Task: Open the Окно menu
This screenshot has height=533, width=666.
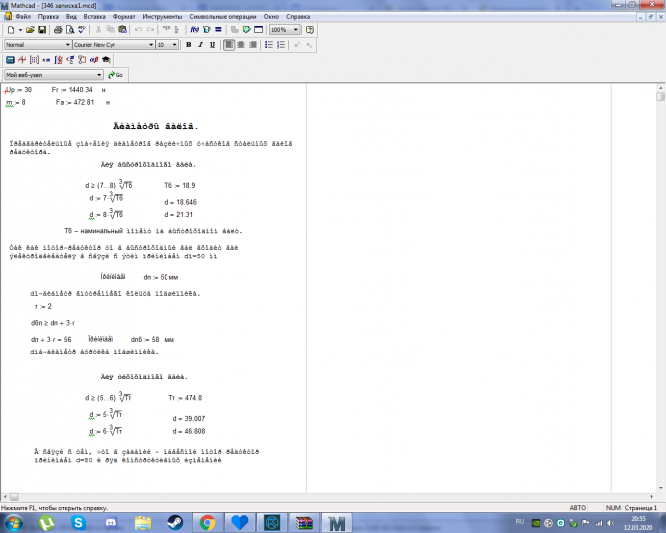Action: pyautogui.click(x=271, y=17)
